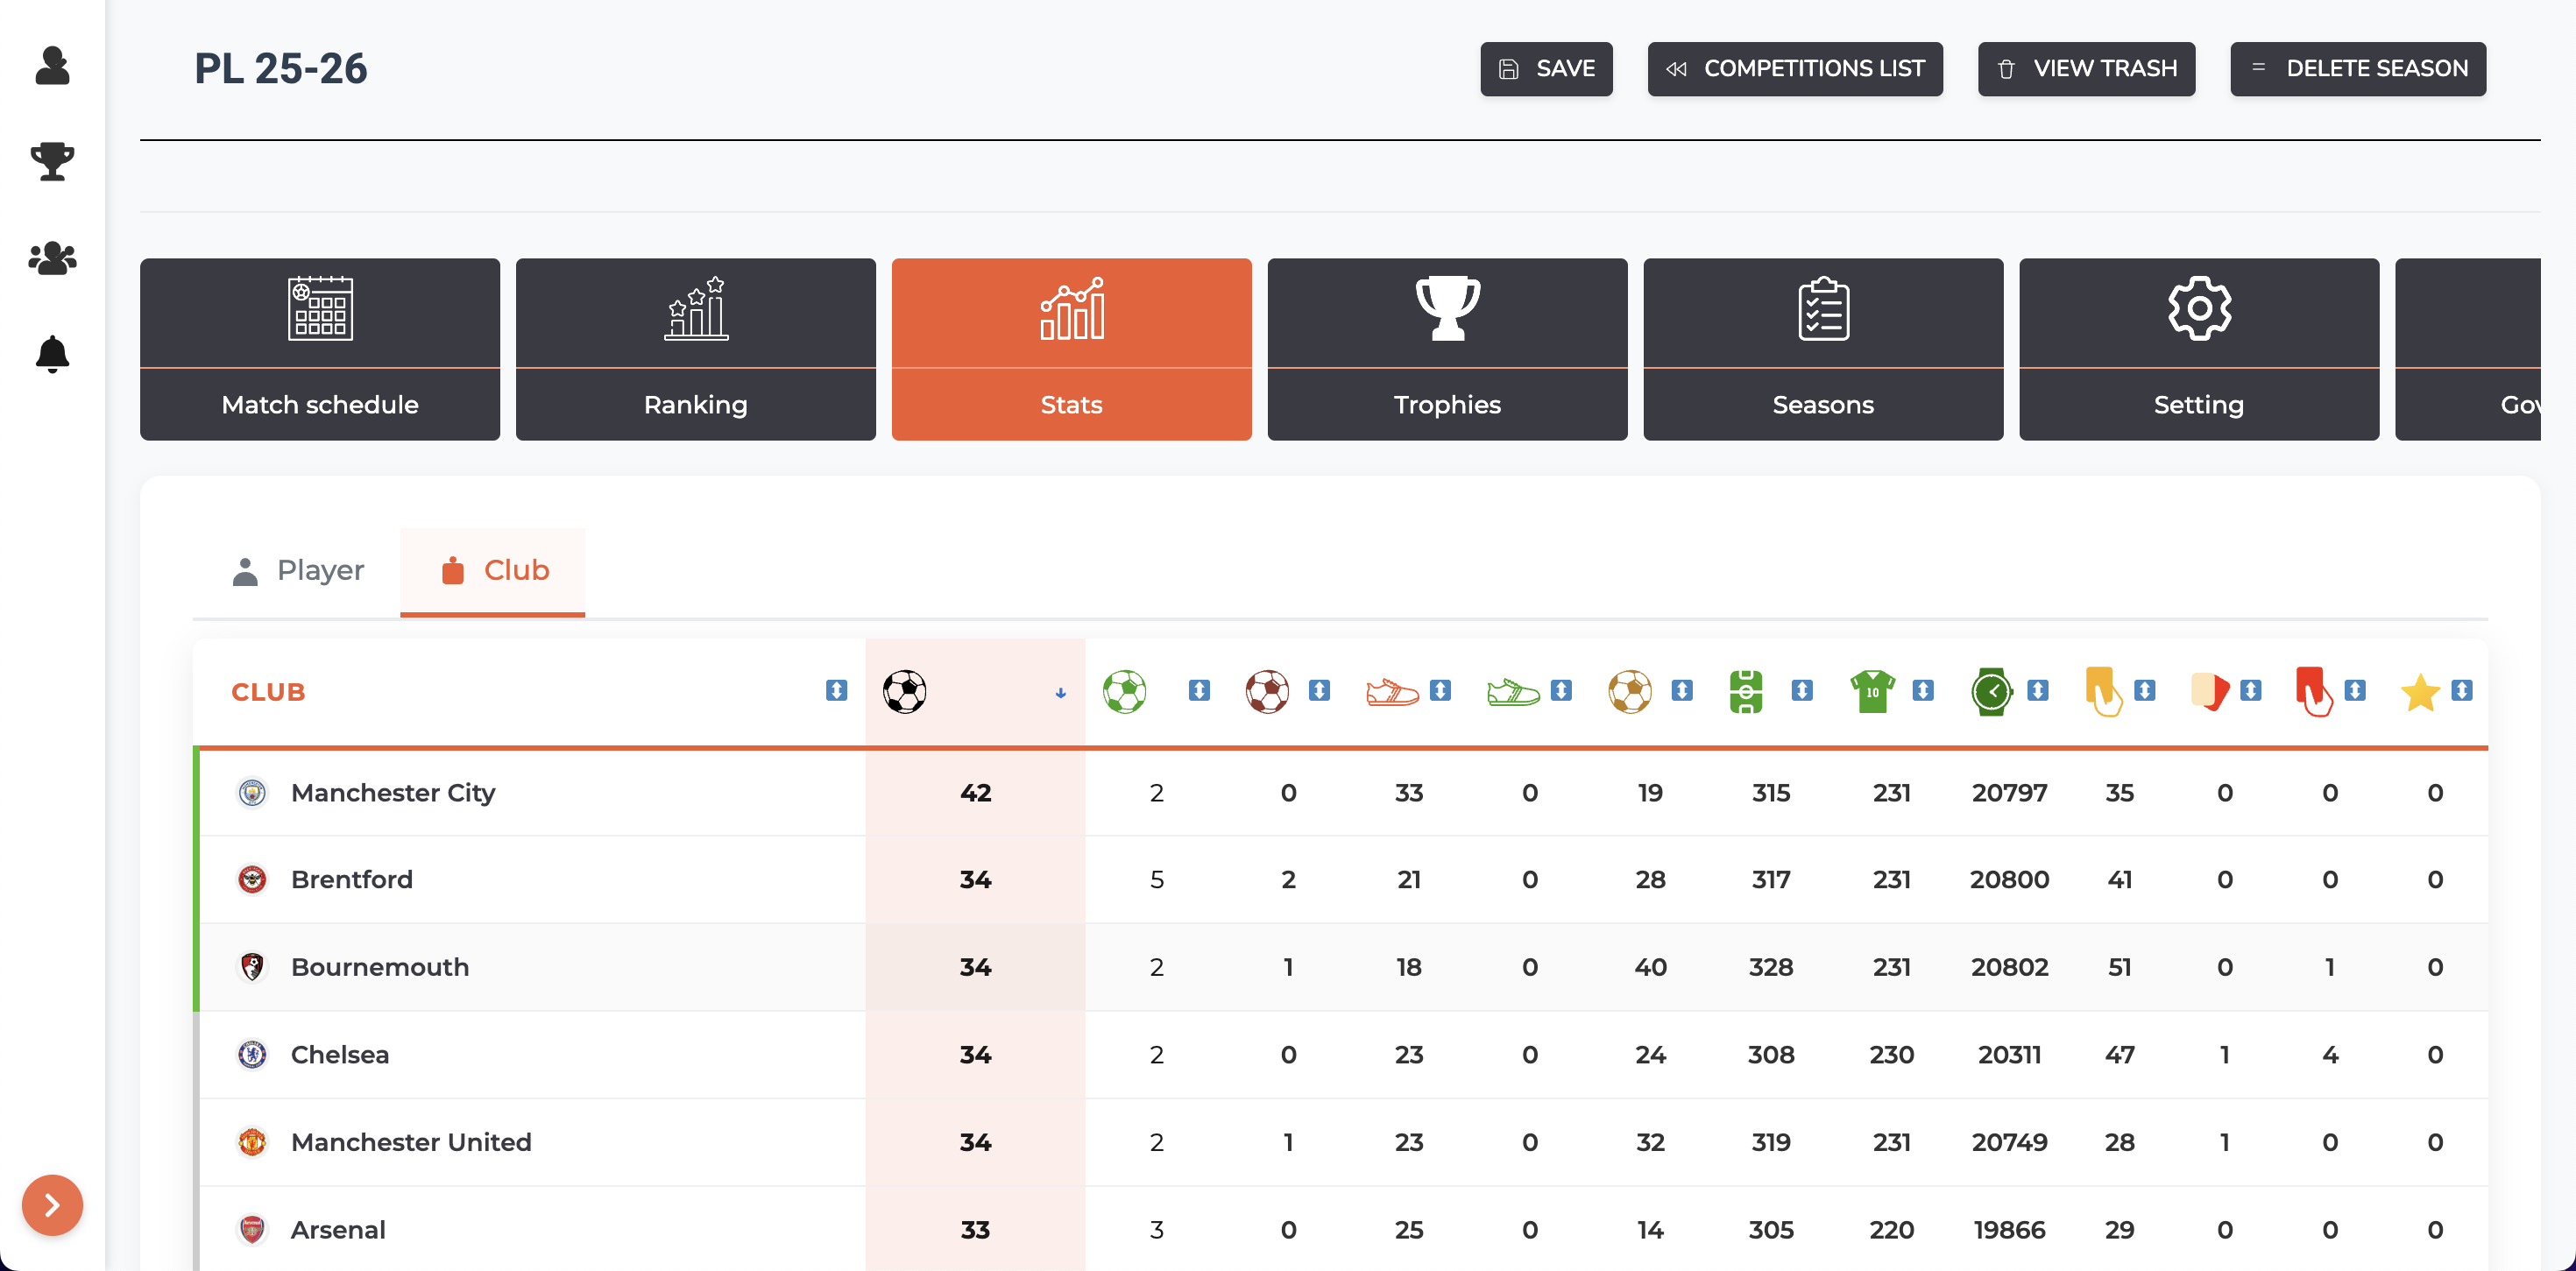This screenshot has width=2576, height=1271.
Task: Click the green stopwatch minutes column icon
Action: (1991, 691)
